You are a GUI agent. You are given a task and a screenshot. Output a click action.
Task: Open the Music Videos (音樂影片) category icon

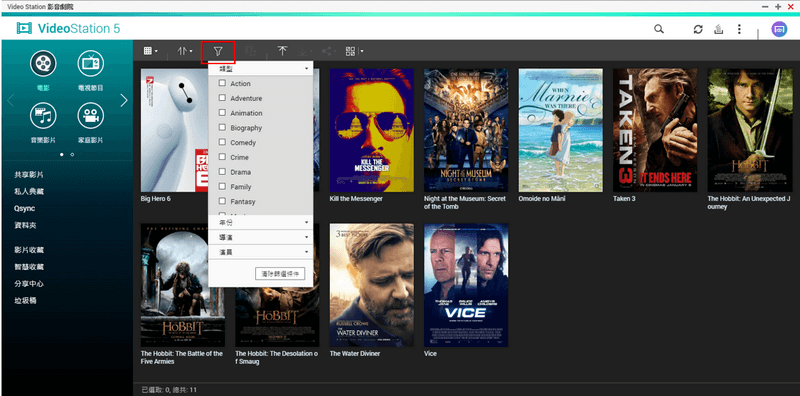pos(43,116)
